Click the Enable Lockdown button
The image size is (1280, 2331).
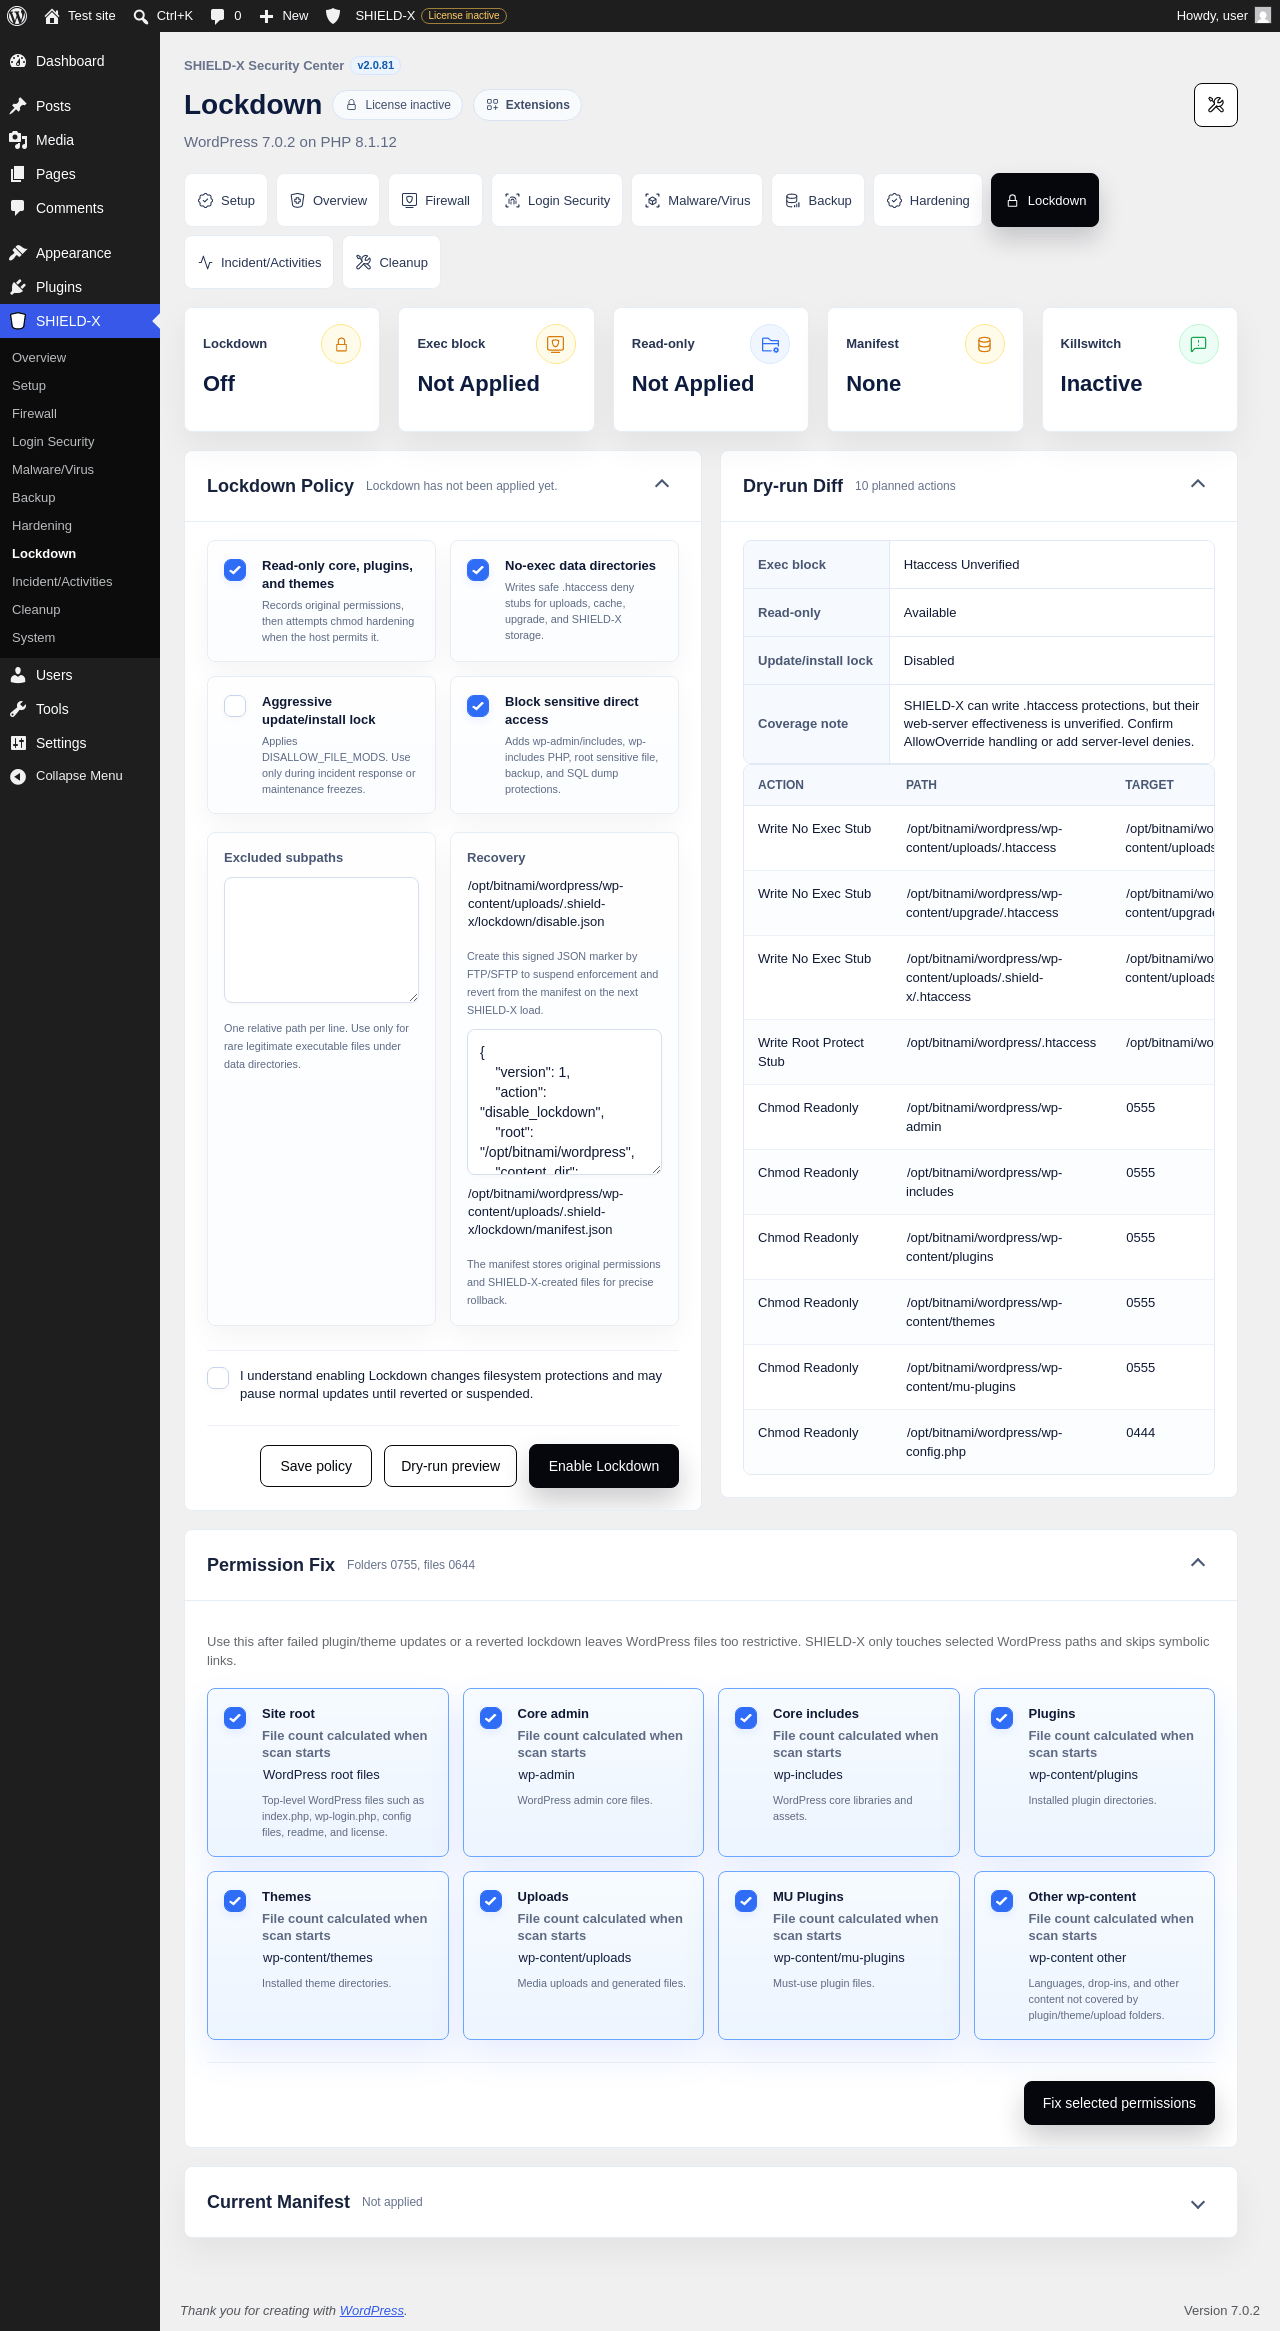tap(604, 1466)
